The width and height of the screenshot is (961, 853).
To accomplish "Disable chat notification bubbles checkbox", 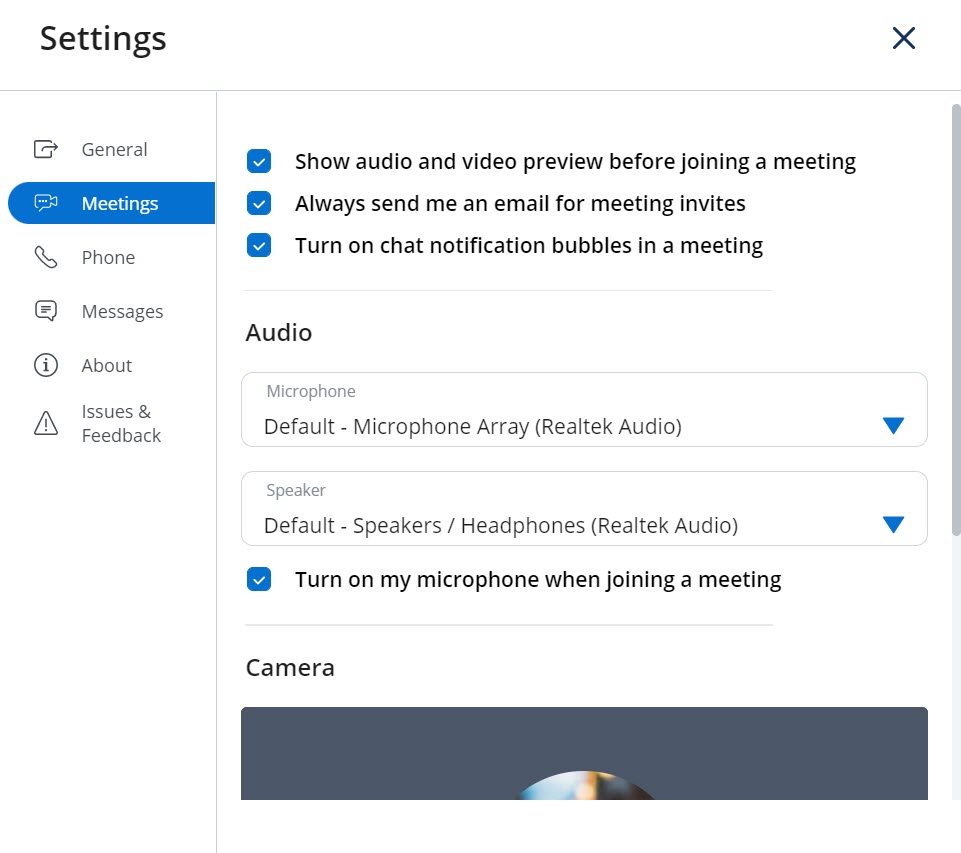I will [x=259, y=245].
